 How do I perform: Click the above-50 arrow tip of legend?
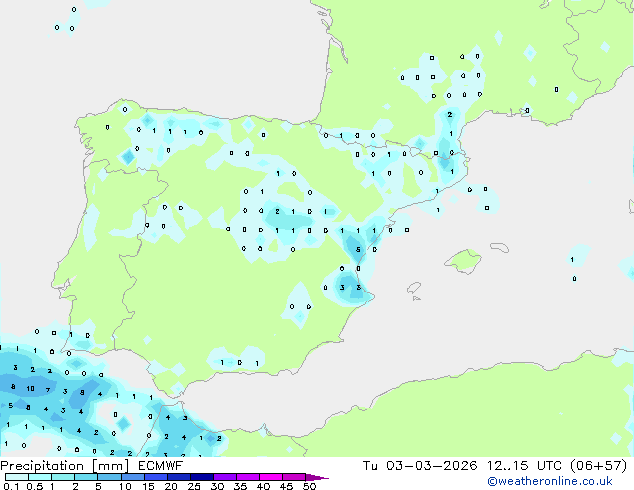(x=317, y=477)
